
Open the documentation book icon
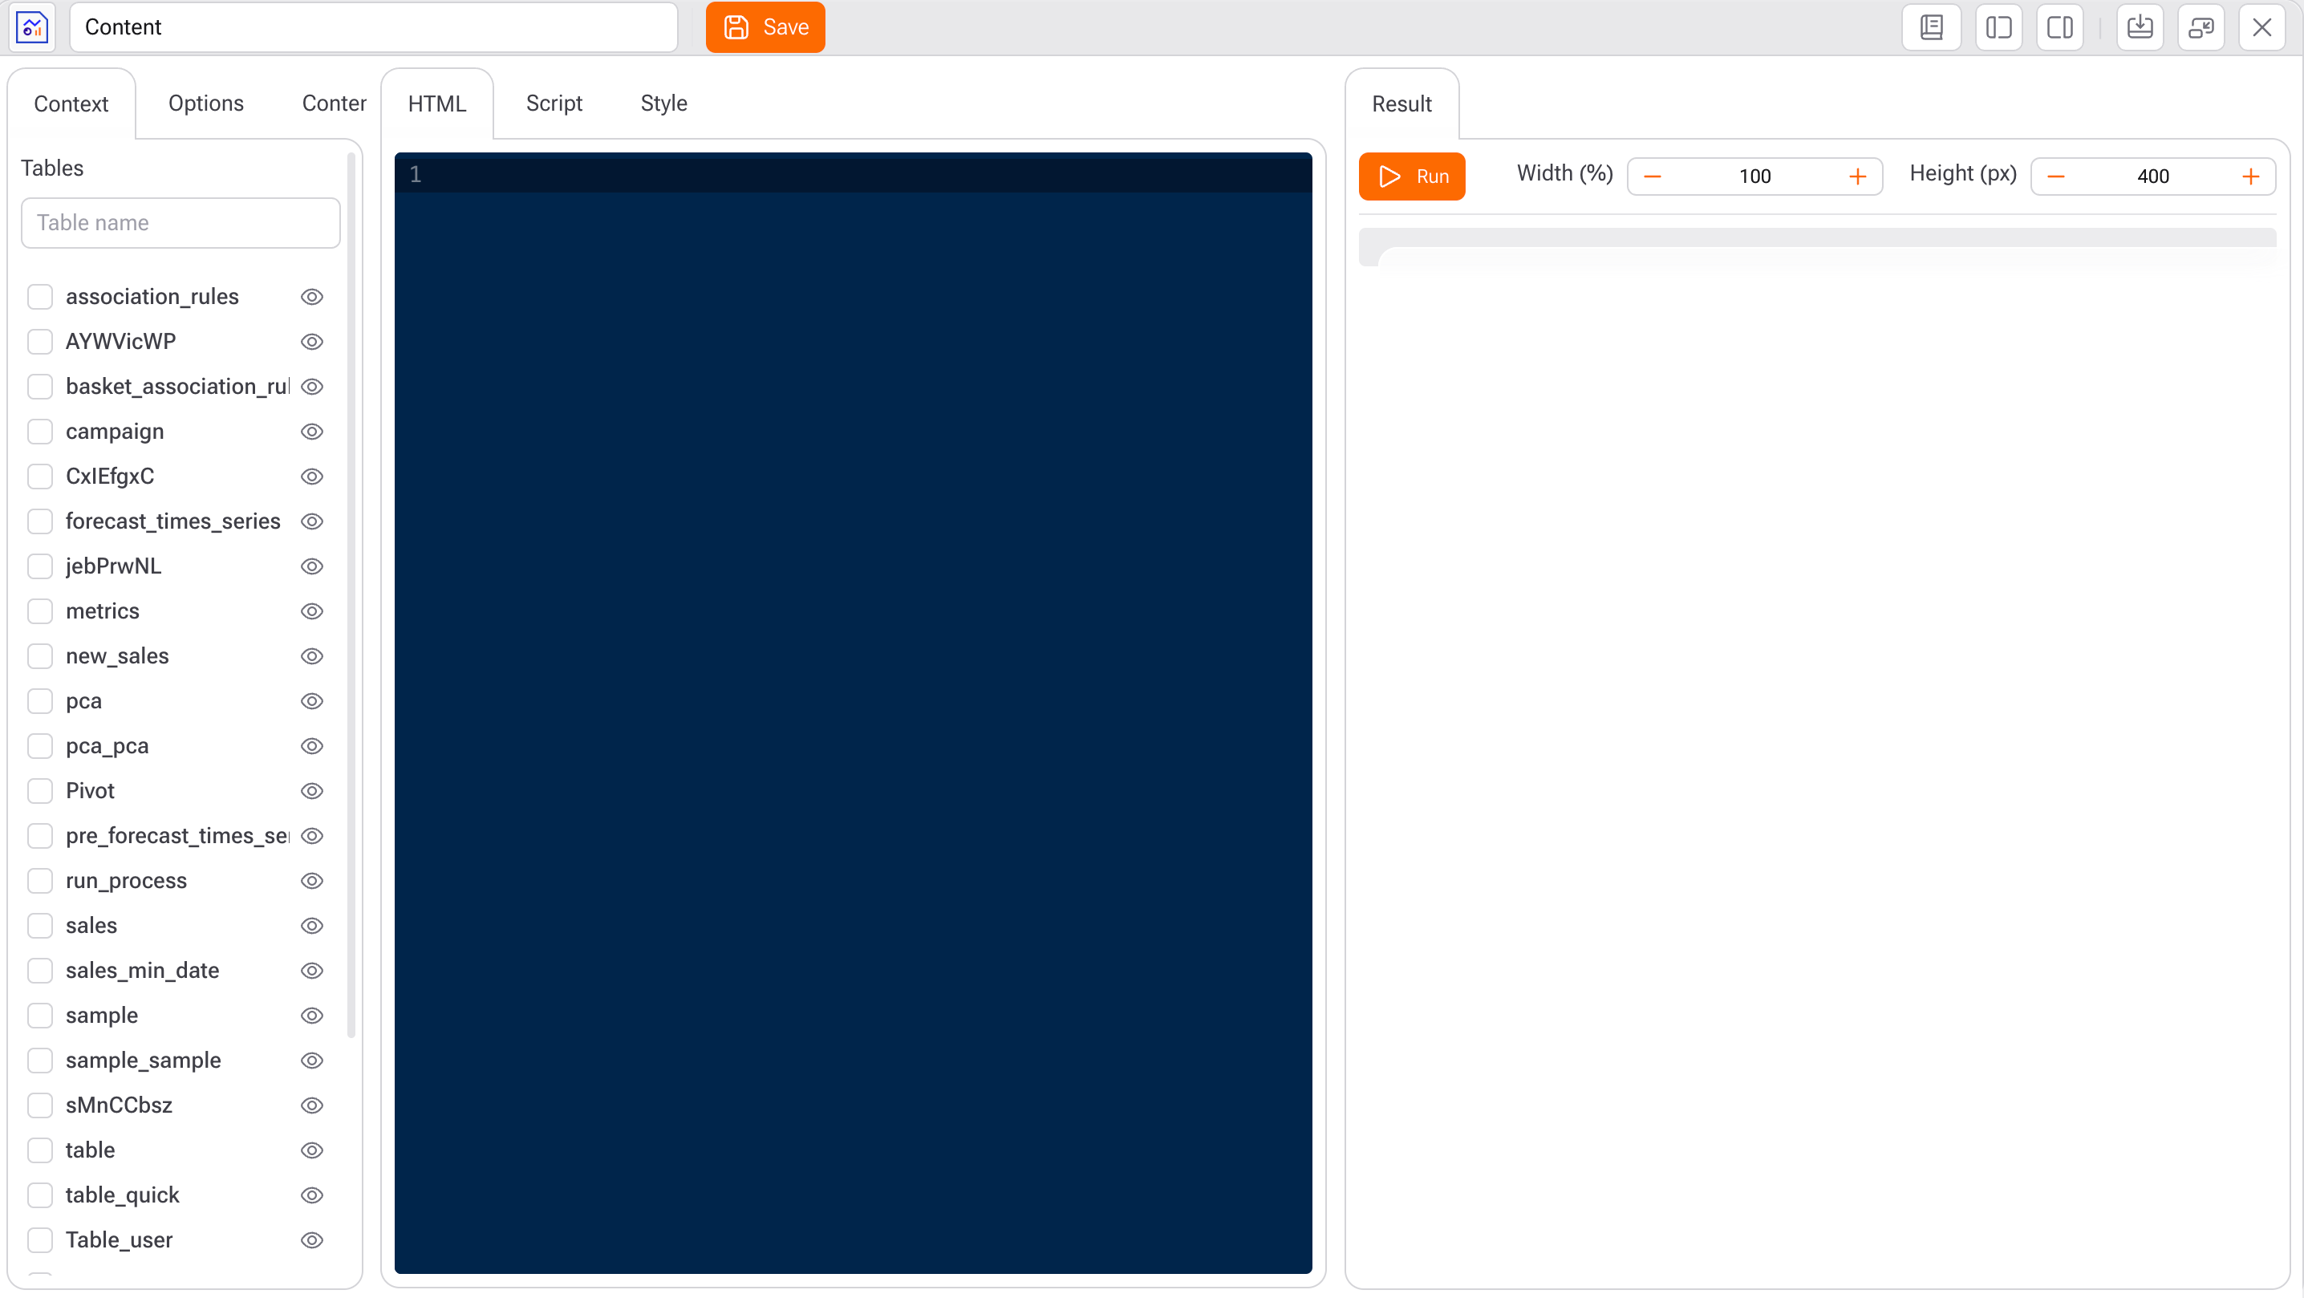[1931, 27]
